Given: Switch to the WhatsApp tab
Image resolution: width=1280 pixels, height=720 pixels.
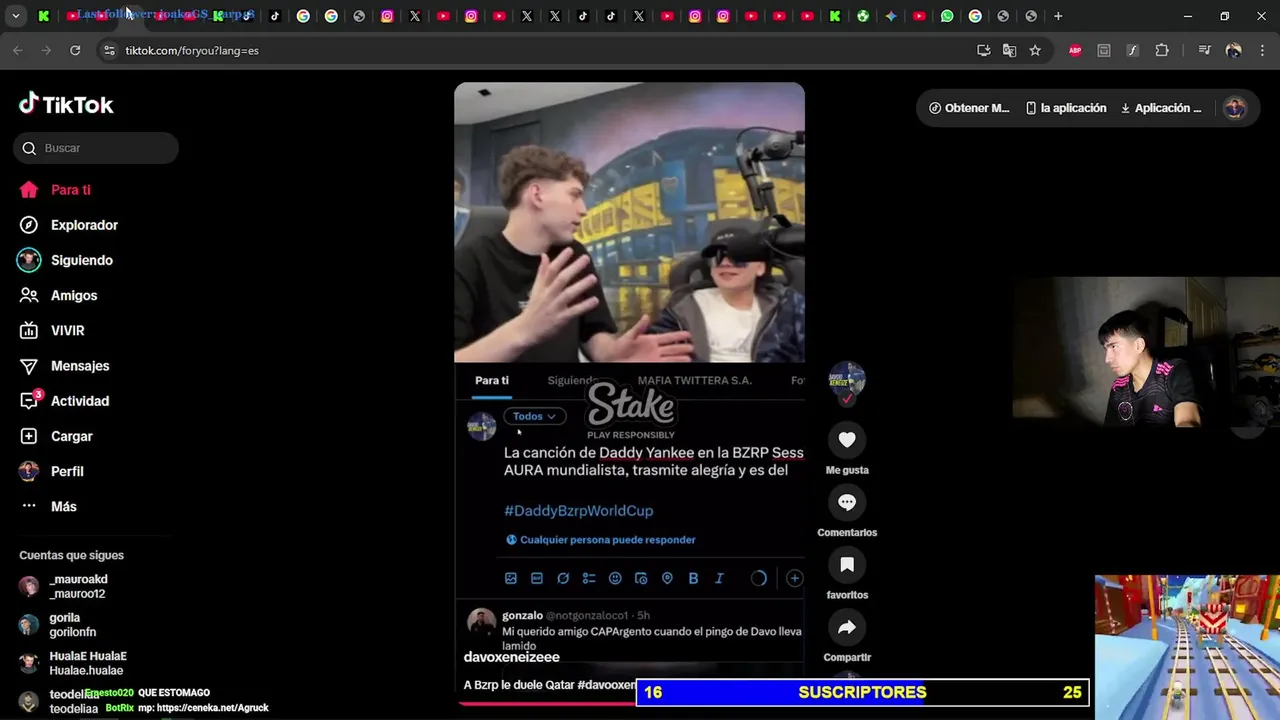Looking at the screenshot, I should 947,16.
